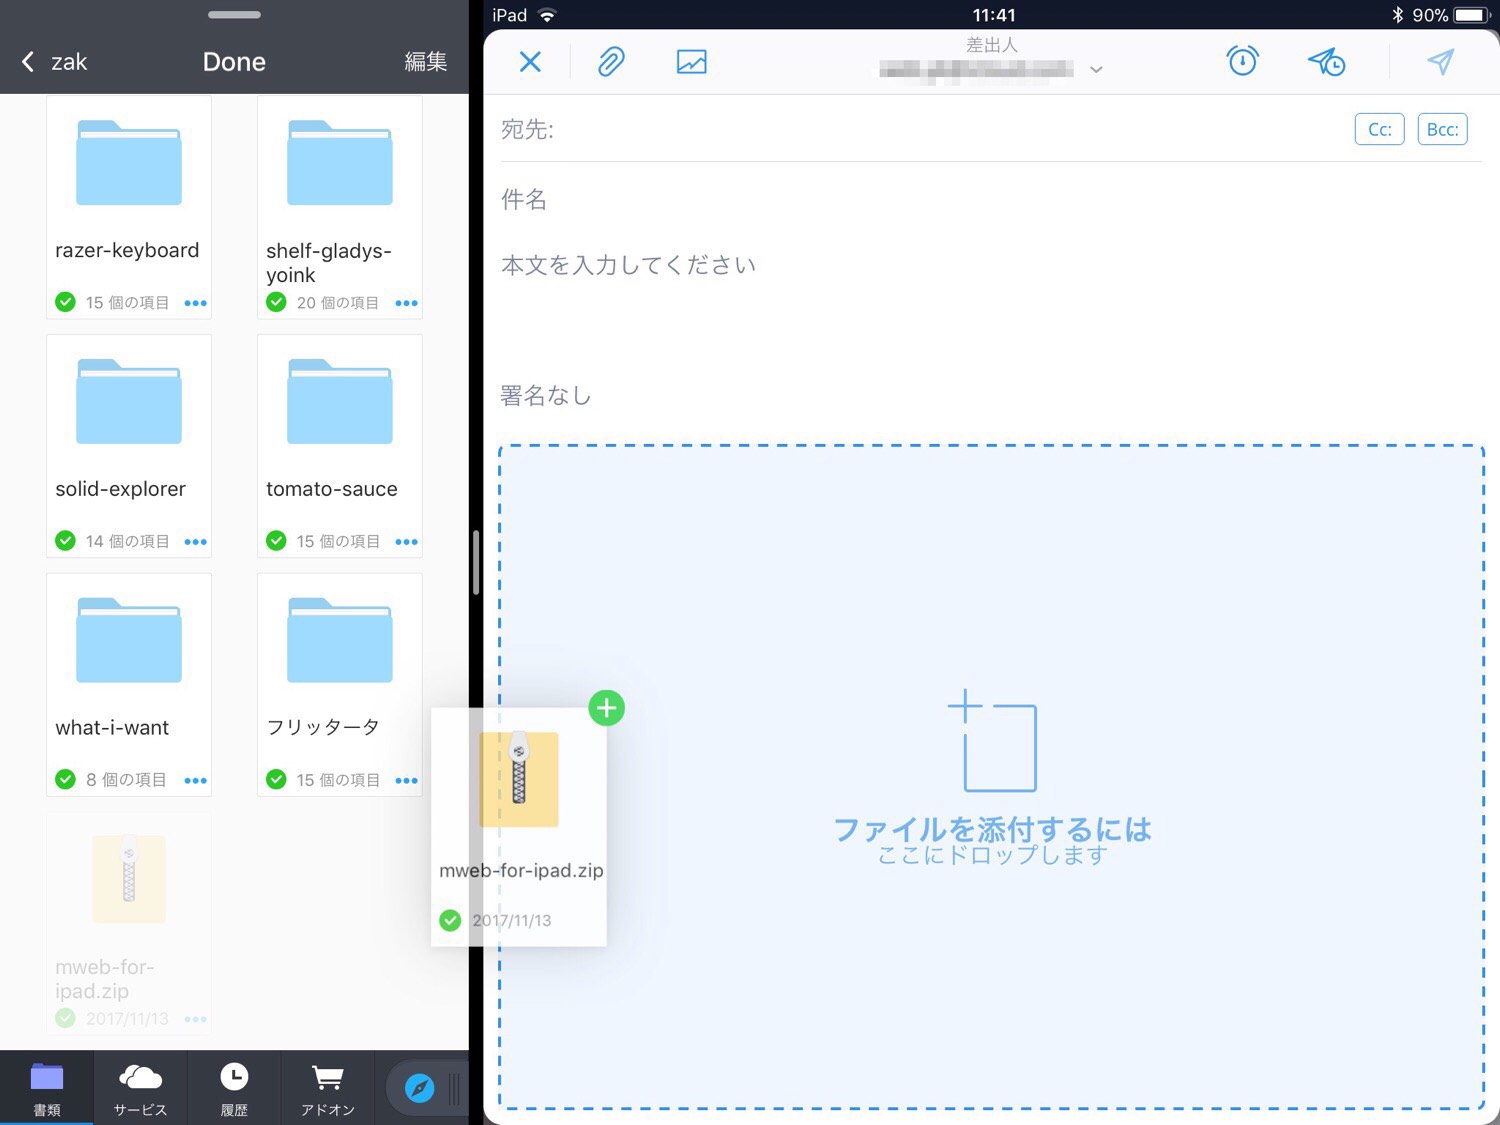
Task: Open more options for shelf-gladys-yoink
Action: point(407,303)
